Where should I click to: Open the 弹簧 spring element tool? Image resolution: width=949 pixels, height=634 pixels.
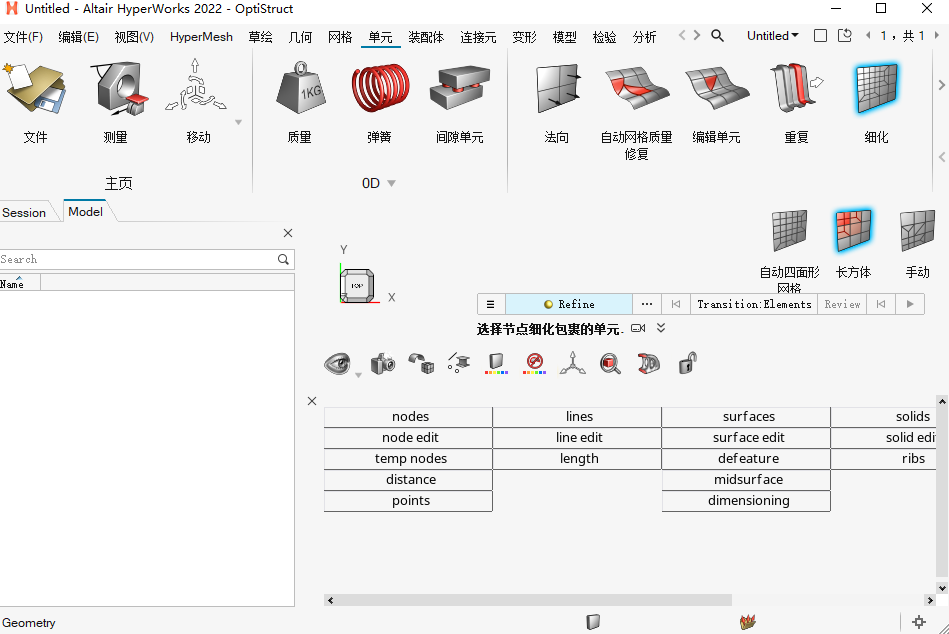coord(378,100)
